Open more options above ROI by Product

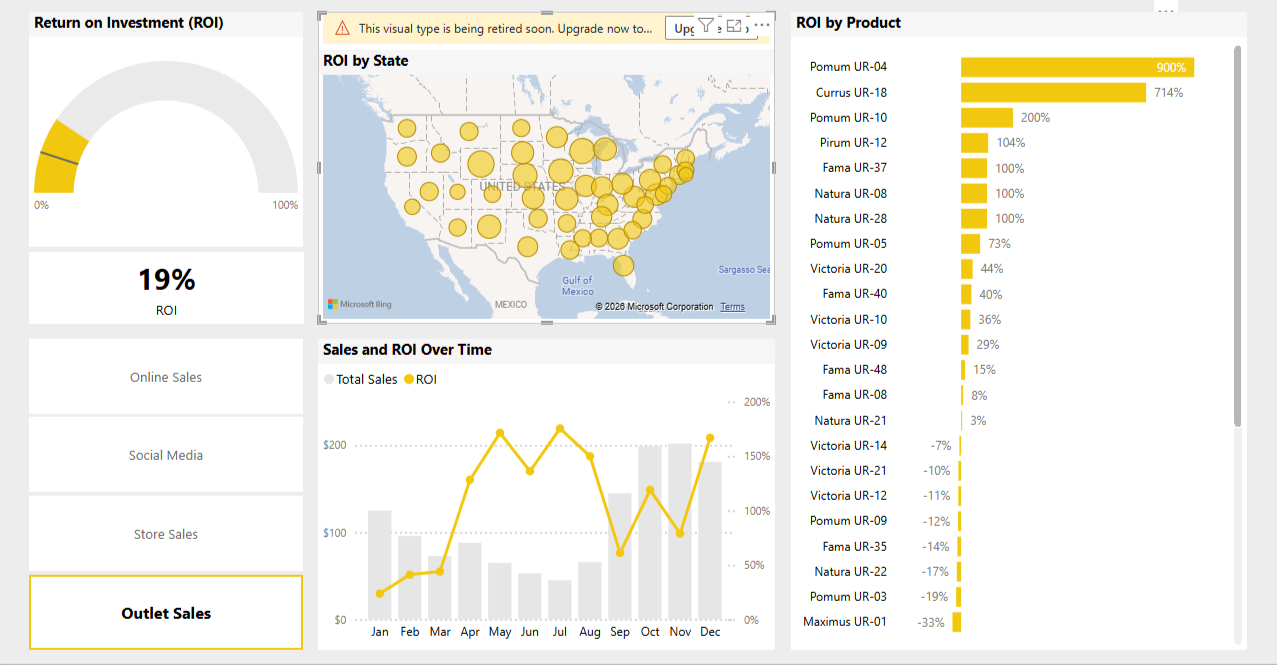(x=1165, y=9)
